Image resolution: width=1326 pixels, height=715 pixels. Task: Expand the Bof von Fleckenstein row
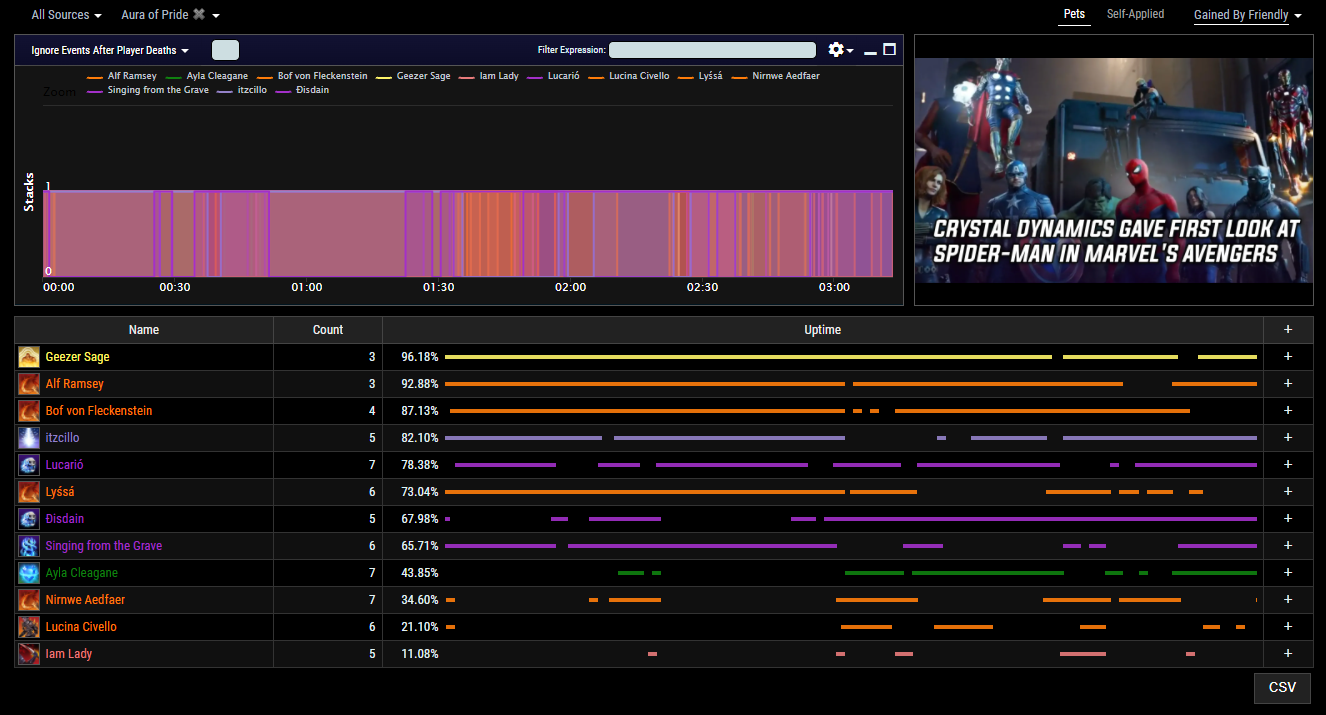click(1288, 411)
